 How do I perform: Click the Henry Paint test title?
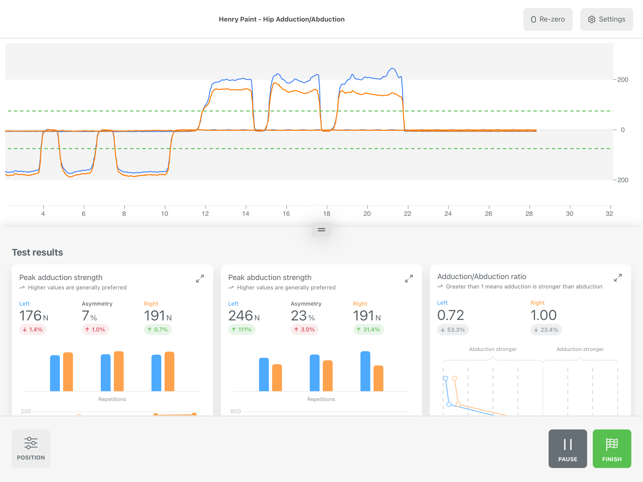[x=281, y=19]
